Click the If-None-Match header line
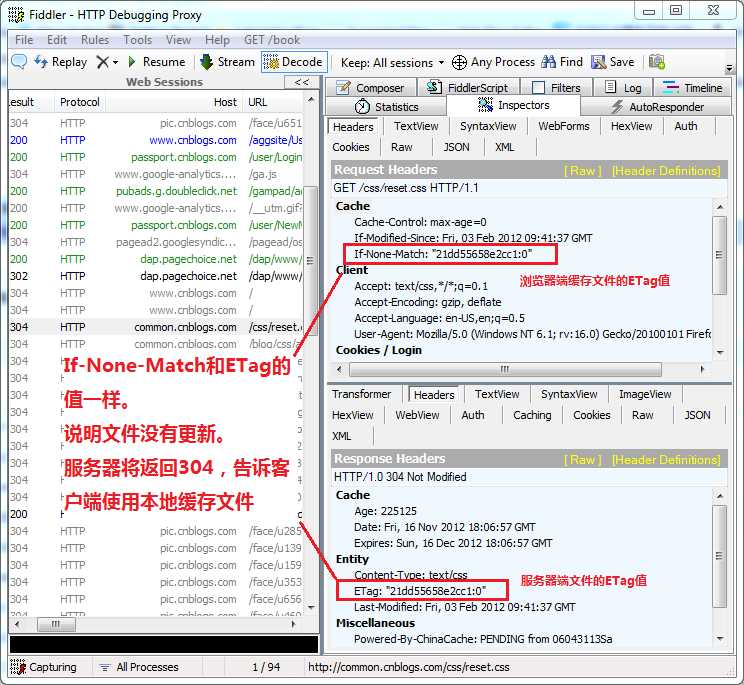 443,254
